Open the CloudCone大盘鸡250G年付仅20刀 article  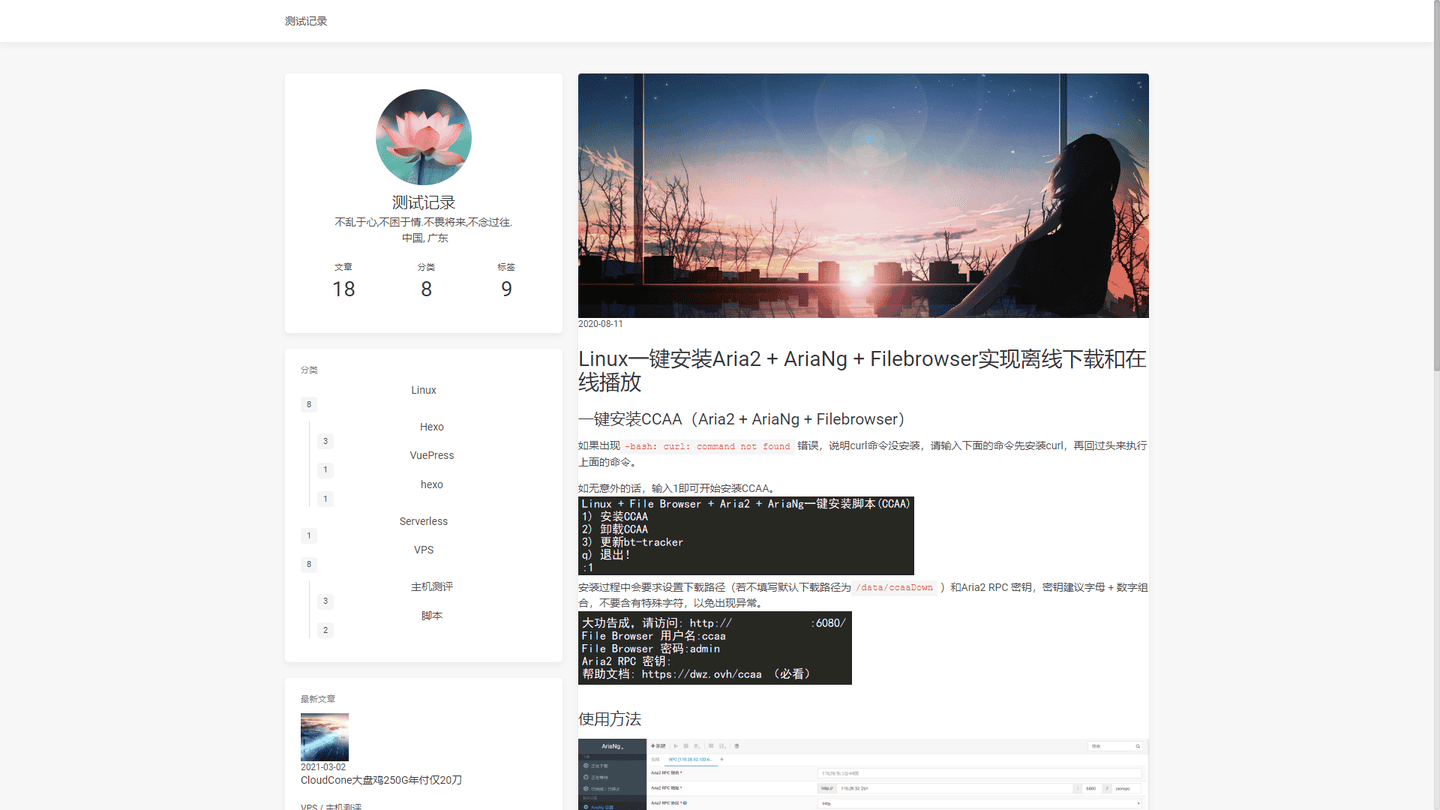tap(381, 780)
